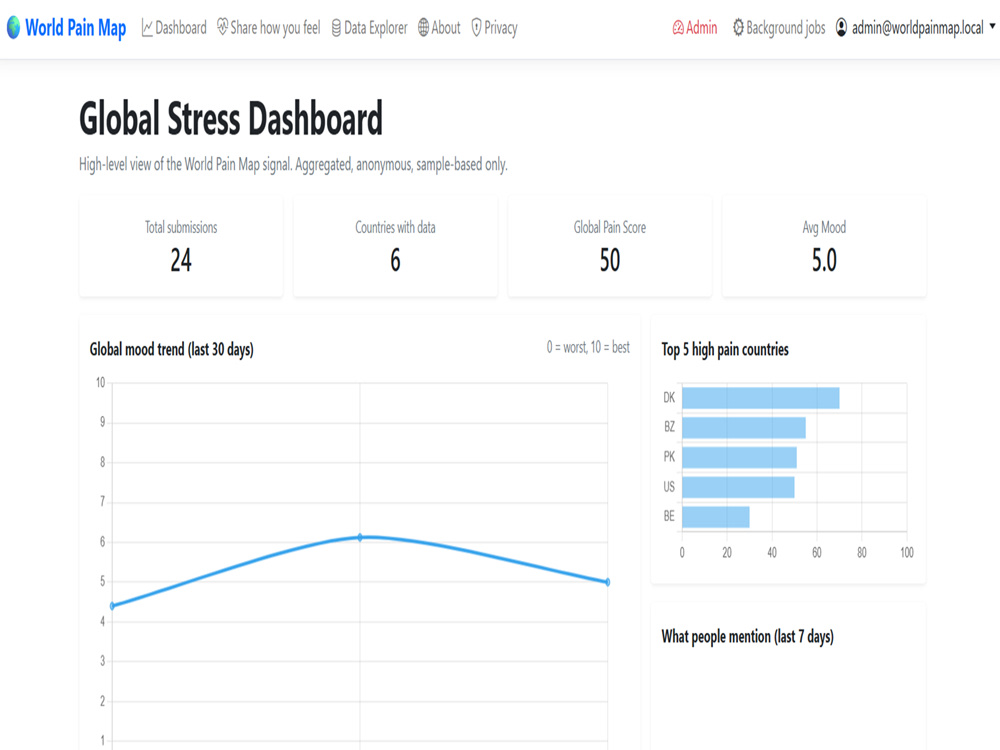Open Background jobs page

[779, 28]
